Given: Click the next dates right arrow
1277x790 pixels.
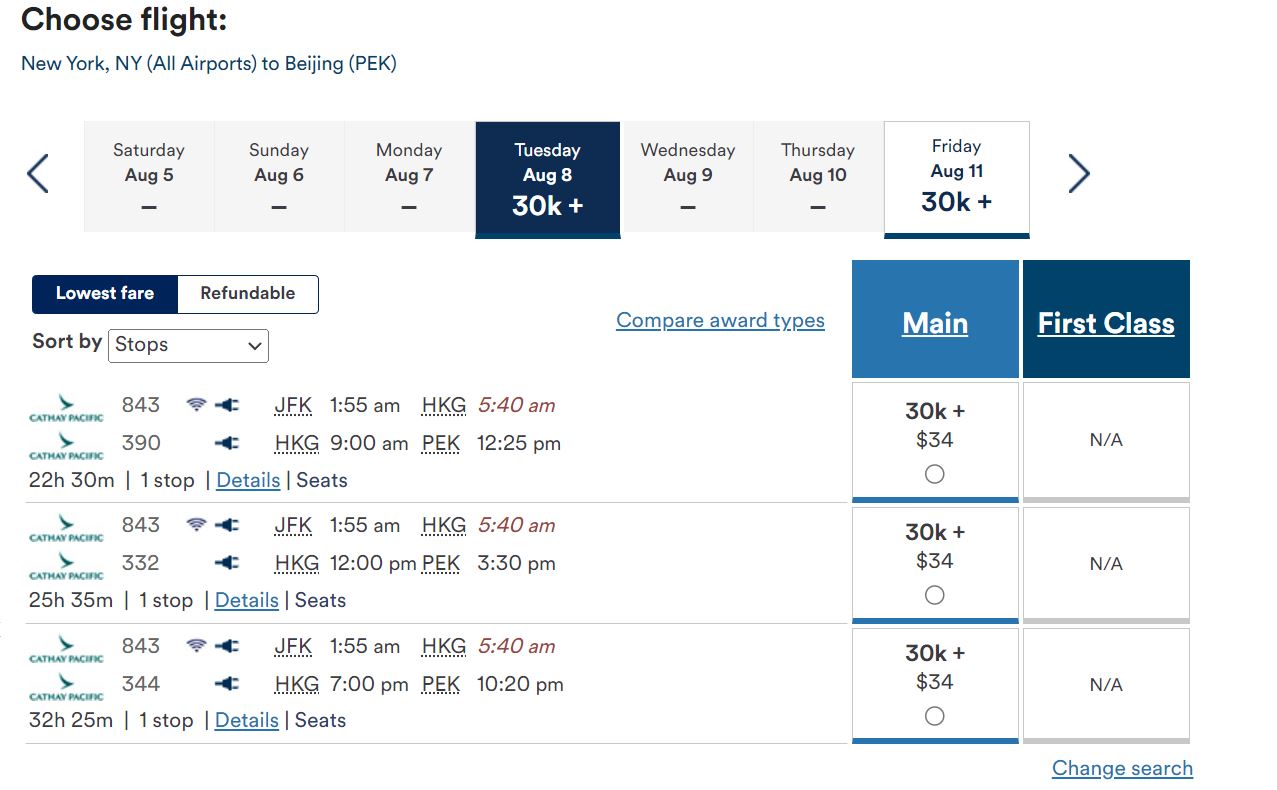Looking at the screenshot, I should coord(1078,174).
